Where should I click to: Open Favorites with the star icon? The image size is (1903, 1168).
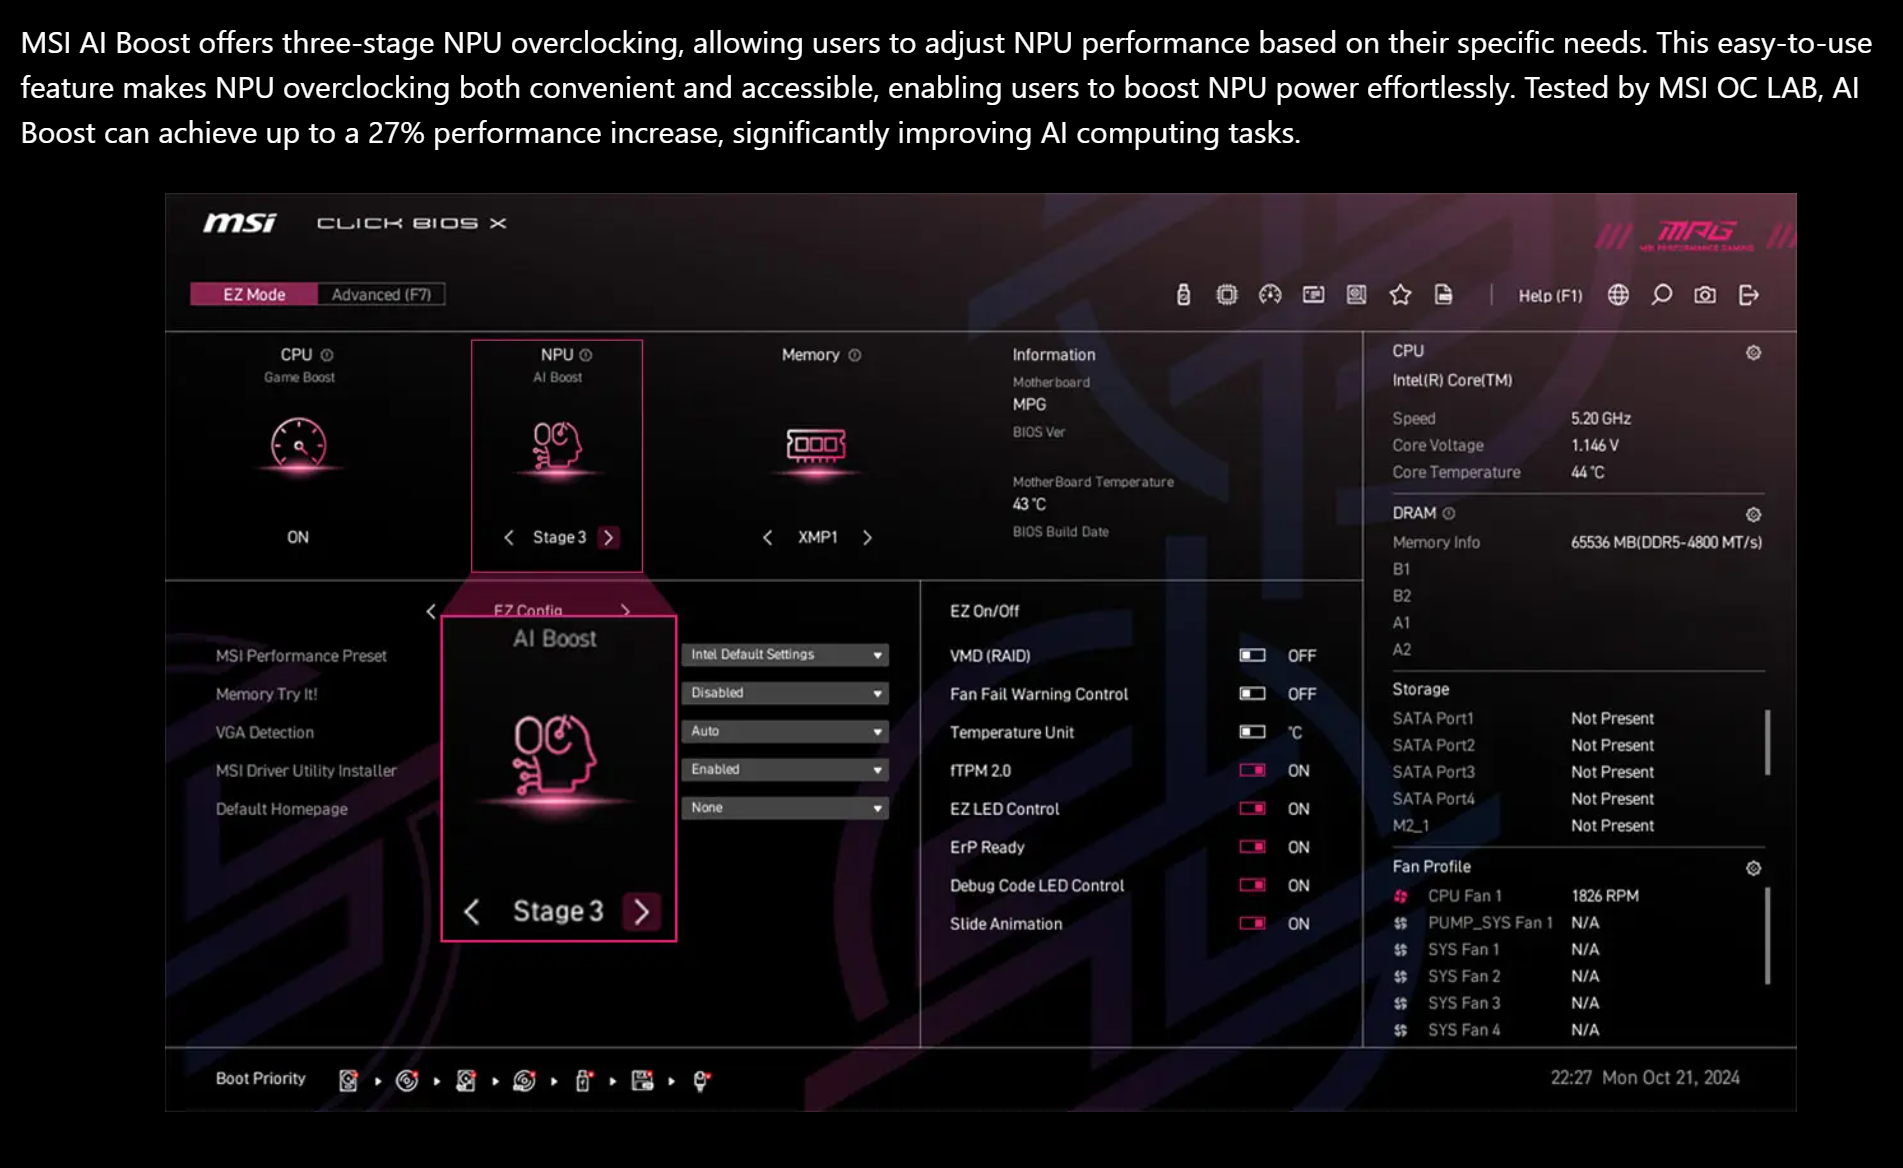tap(1400, 295)
